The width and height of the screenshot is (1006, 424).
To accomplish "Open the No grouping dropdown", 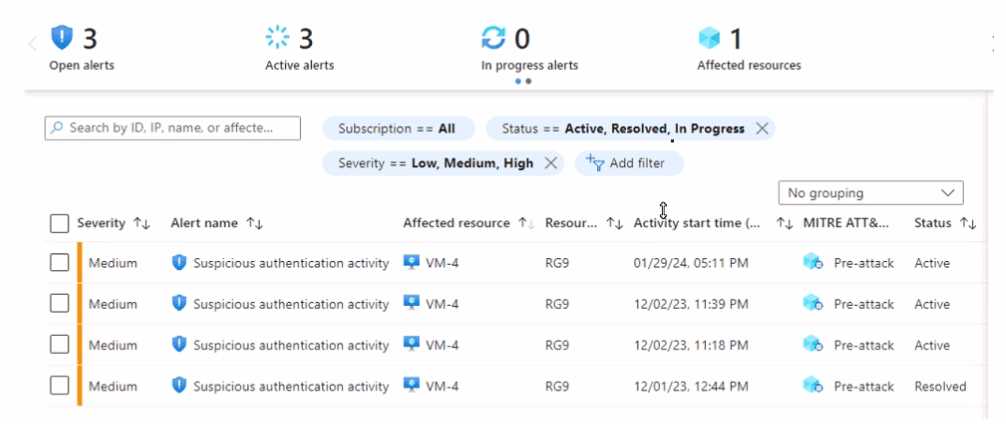I will (x=870, y=193).
